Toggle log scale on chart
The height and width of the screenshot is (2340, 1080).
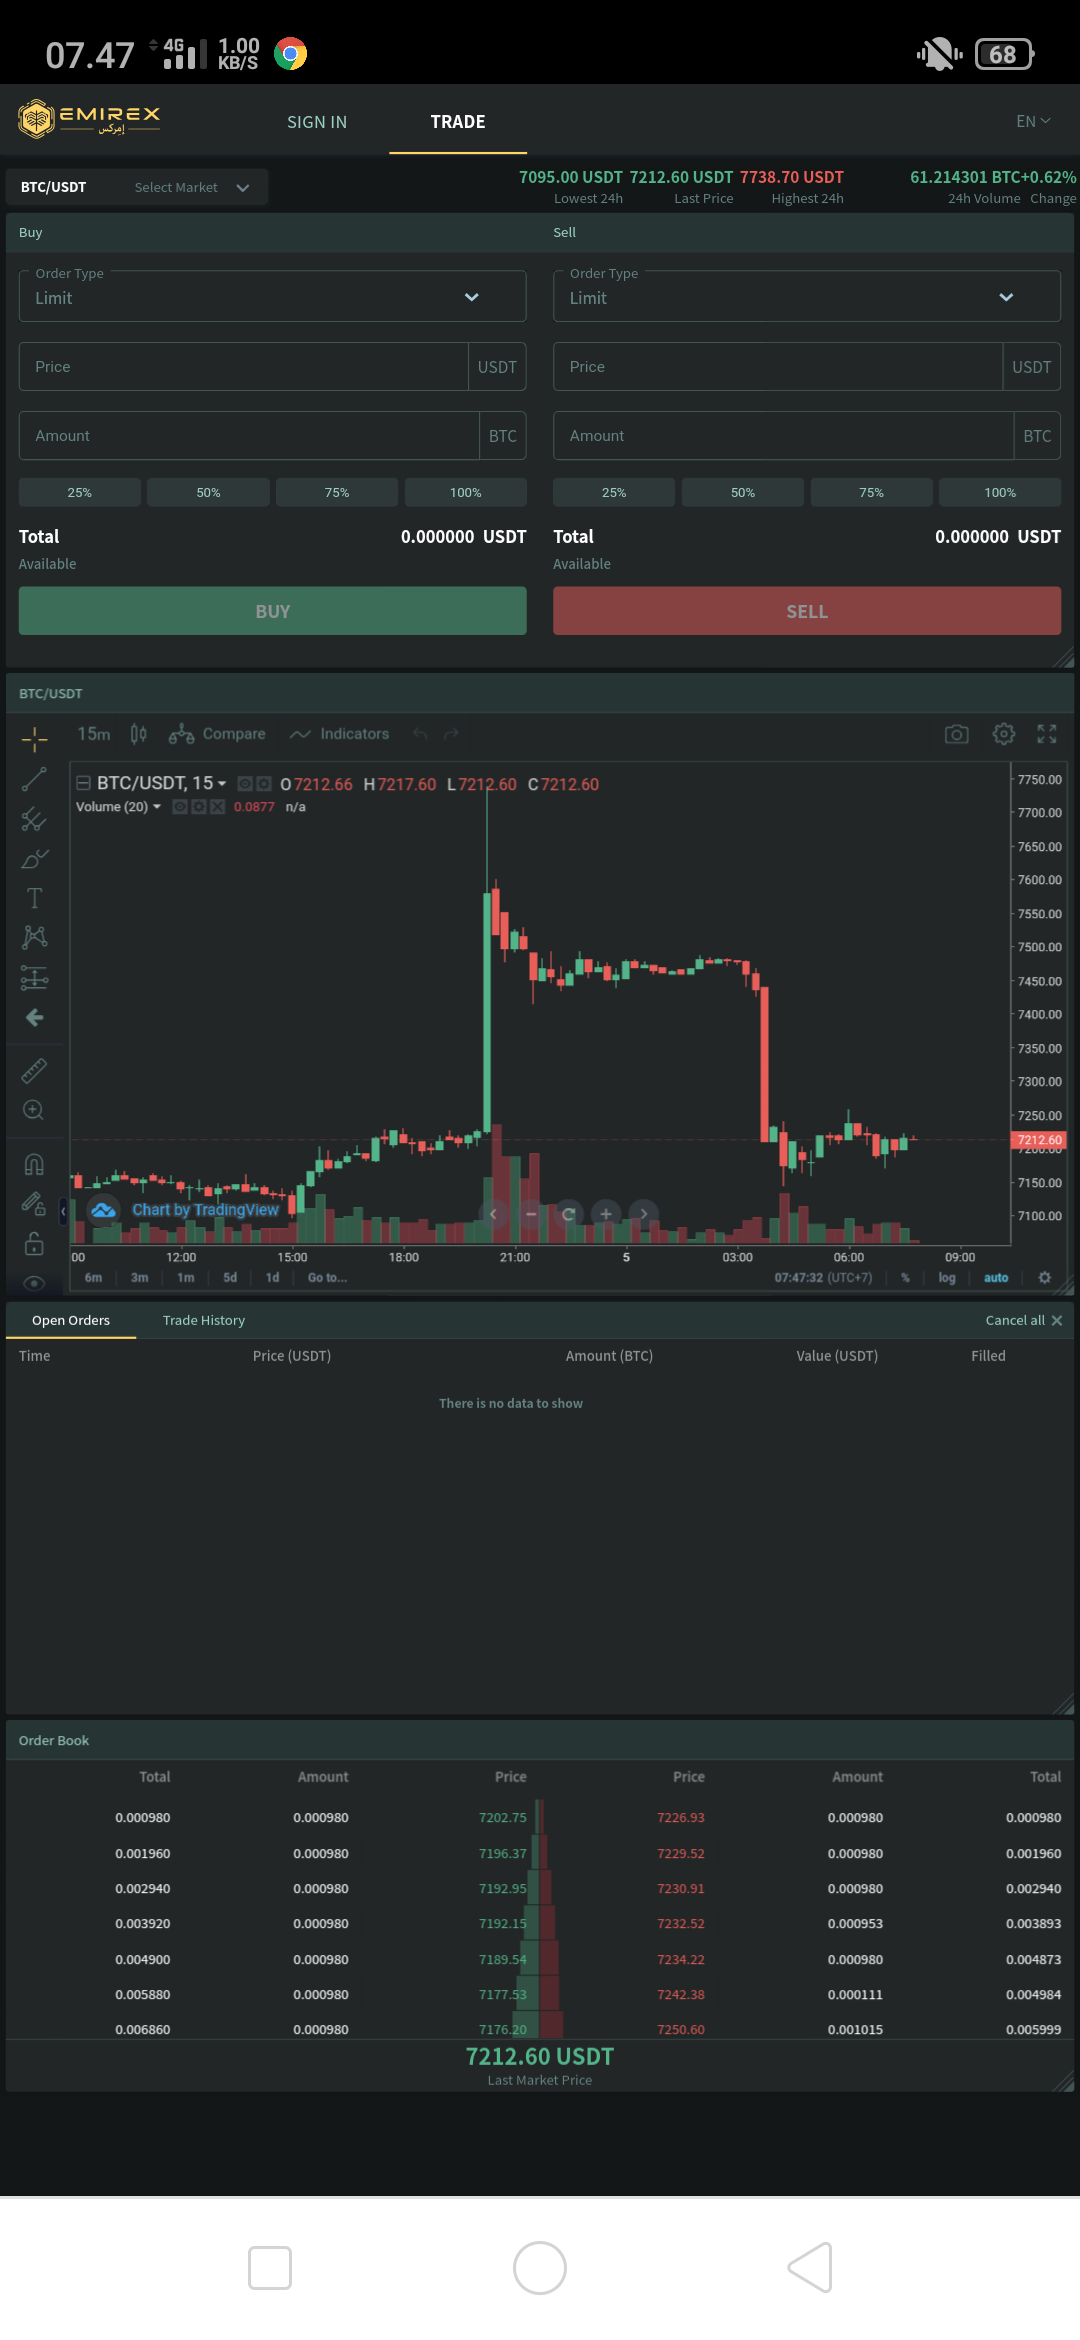[946, 1278]
